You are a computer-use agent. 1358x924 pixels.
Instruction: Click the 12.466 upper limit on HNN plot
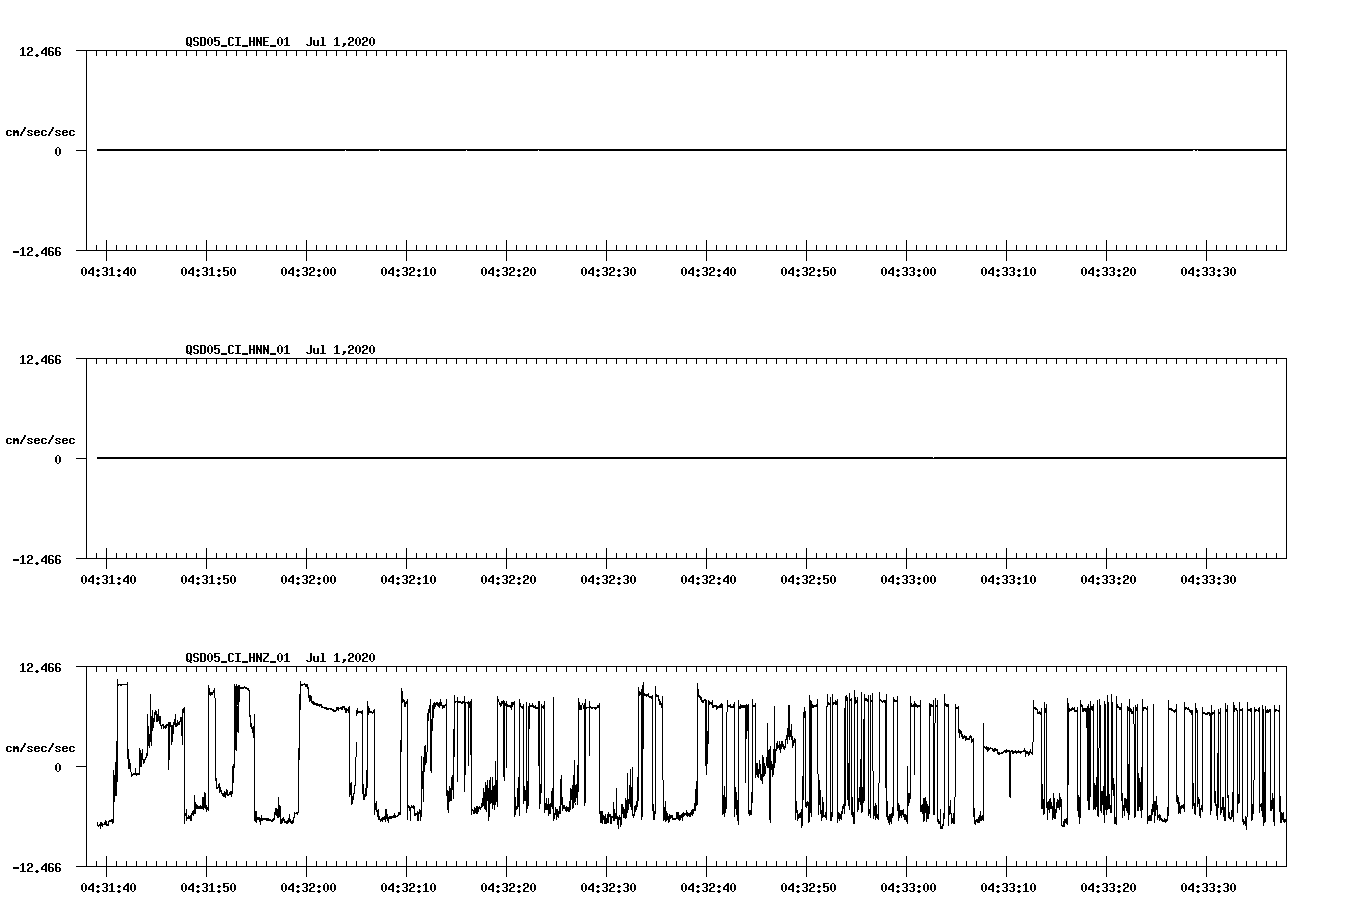pos(40,359)
